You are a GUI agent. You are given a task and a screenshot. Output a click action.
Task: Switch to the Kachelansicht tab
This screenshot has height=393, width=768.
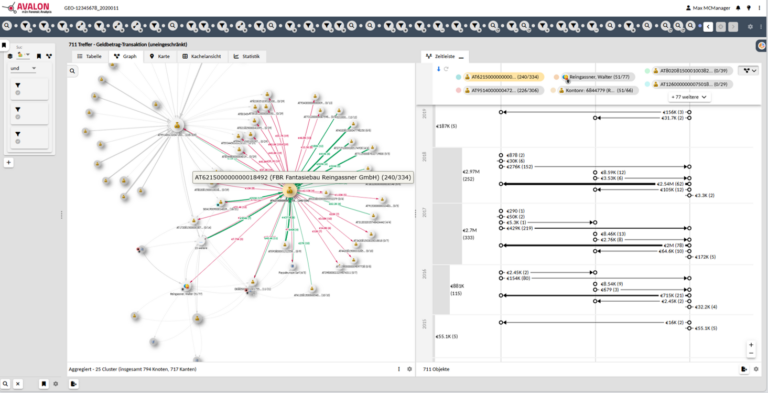click(202, 56)
